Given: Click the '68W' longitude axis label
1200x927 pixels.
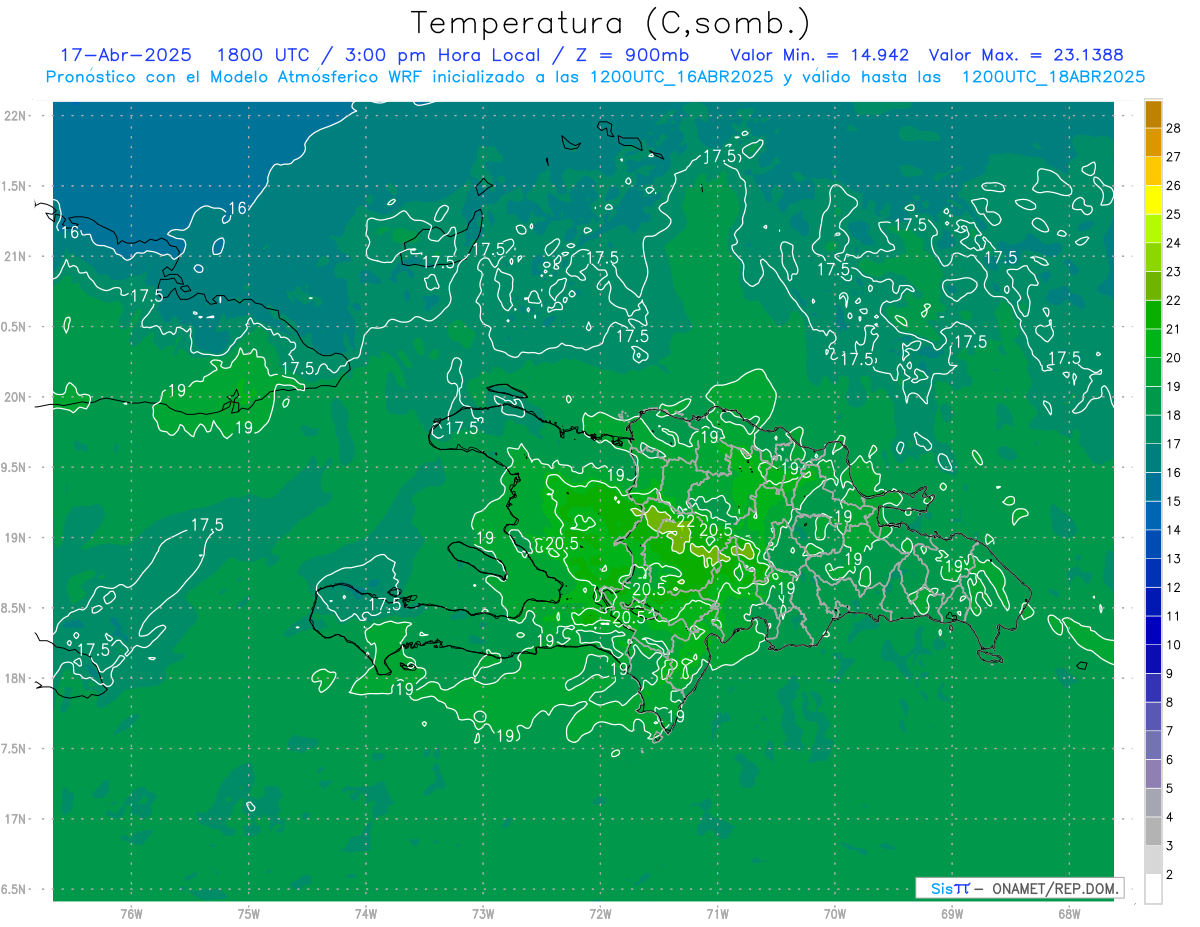Looking at the screenshot, I should (x=1068, y=914).
